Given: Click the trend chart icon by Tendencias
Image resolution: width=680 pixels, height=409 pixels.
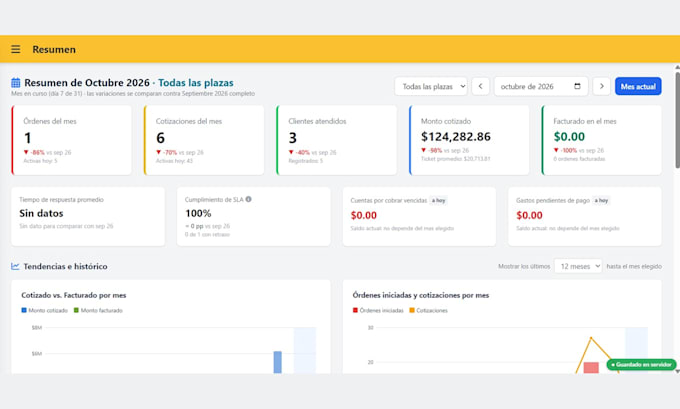Looking at the screenshot, I should pos(15,266).
